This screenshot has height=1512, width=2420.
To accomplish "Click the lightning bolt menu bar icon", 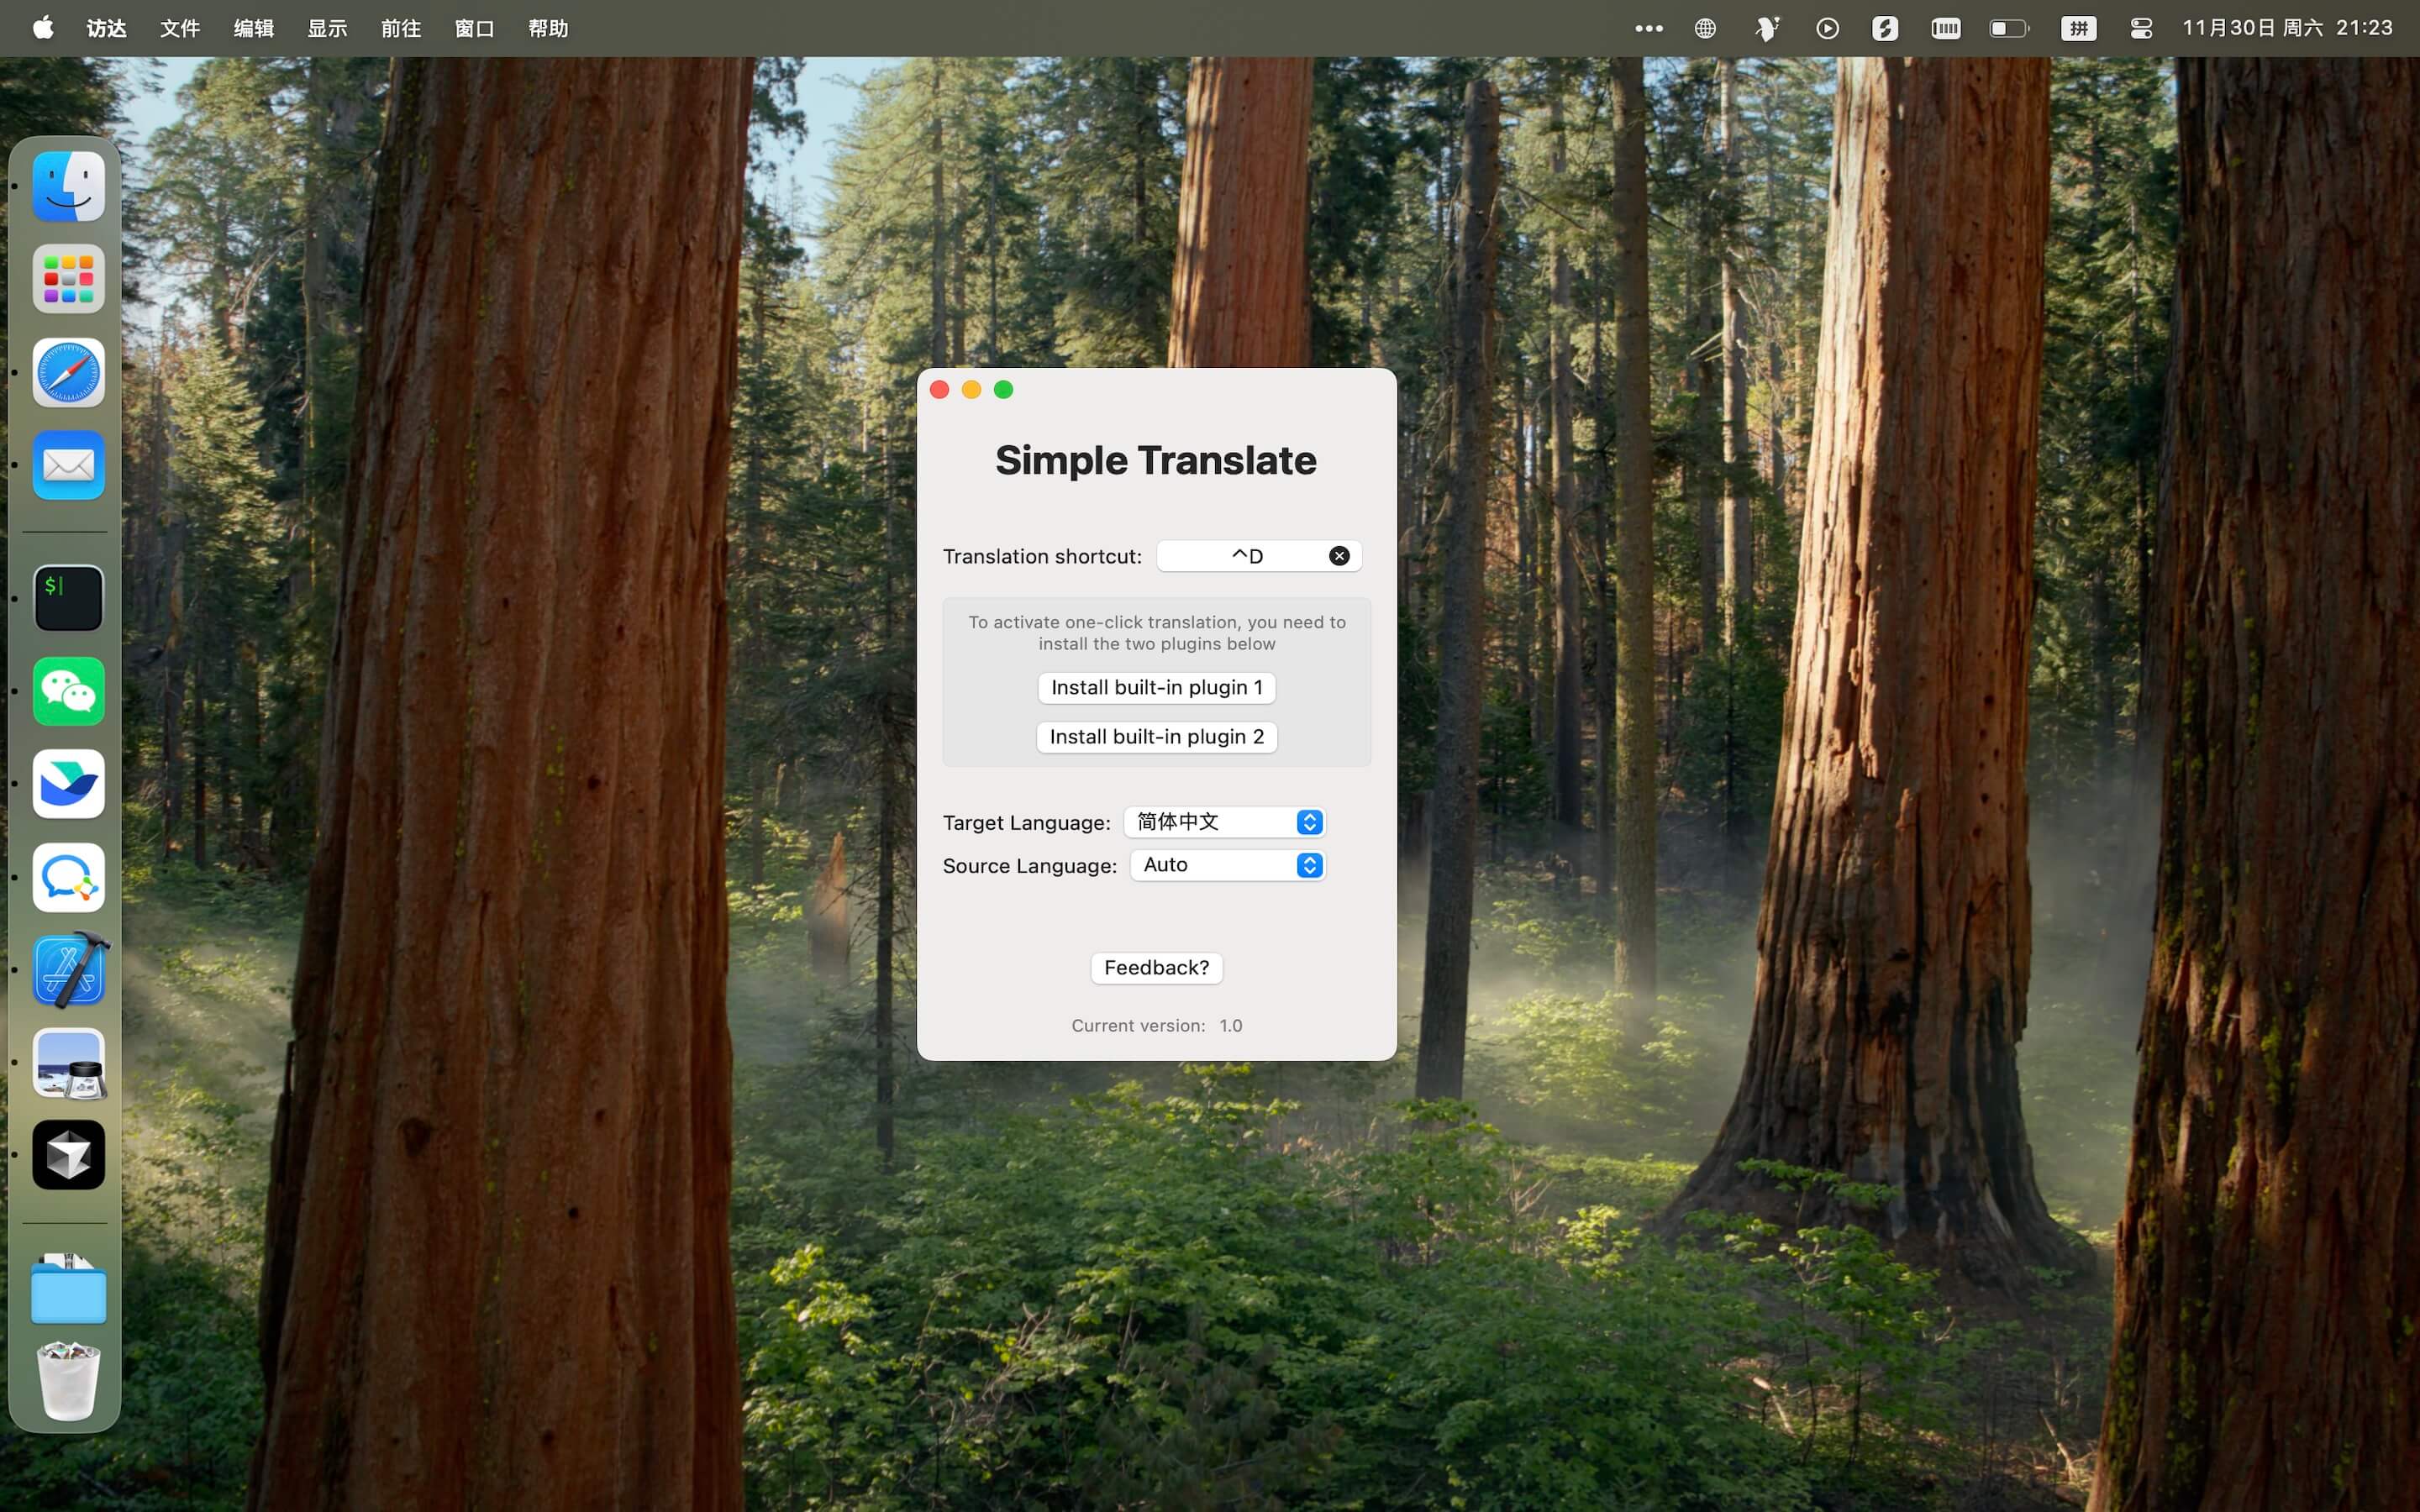I will 1885,28.
